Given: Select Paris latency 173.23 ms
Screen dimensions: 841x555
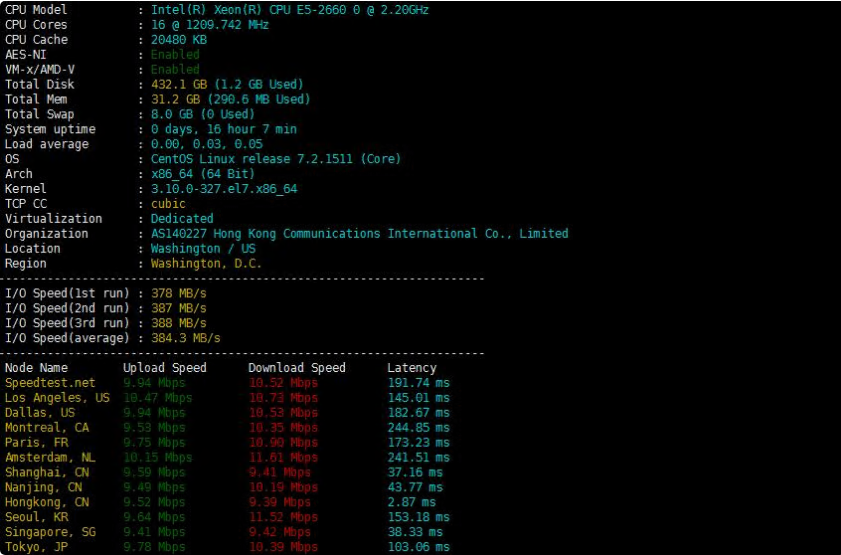Looking at the screenshot, I should point(418,443).
